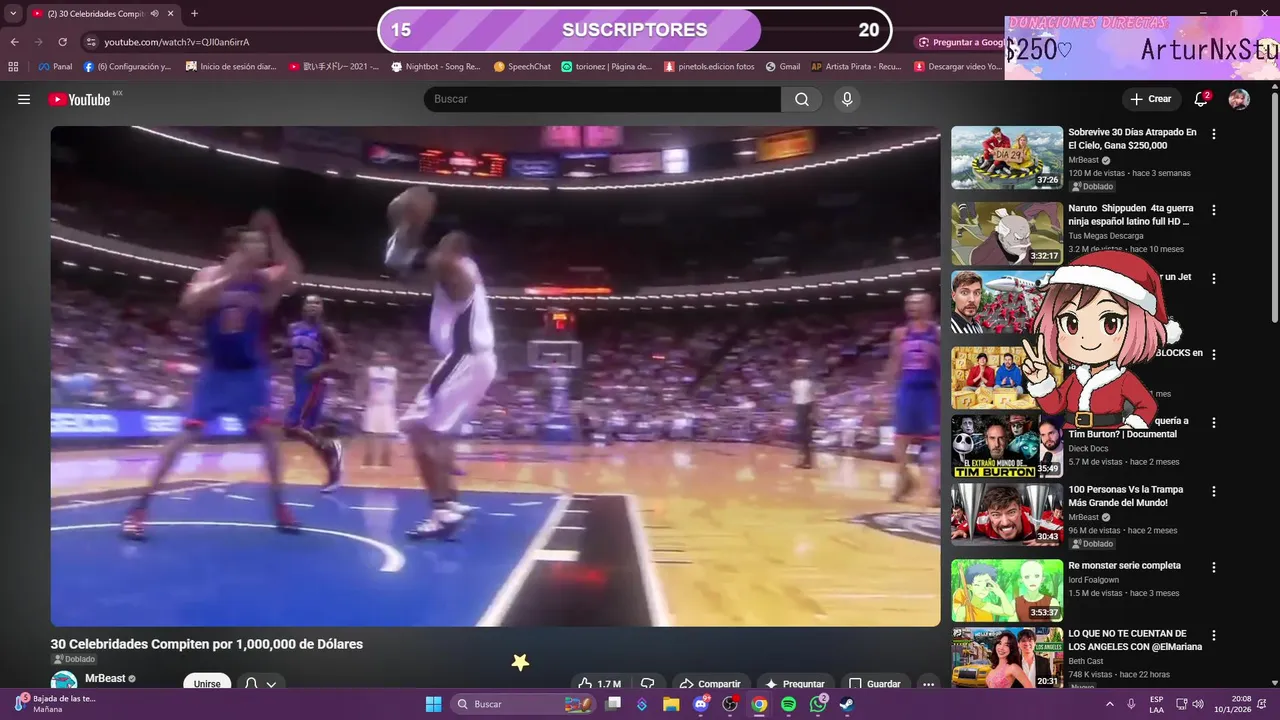Open the Configuración Facebook bookmark
The width and height of the screenshot is (1280, 720).
tap(127, 67)
